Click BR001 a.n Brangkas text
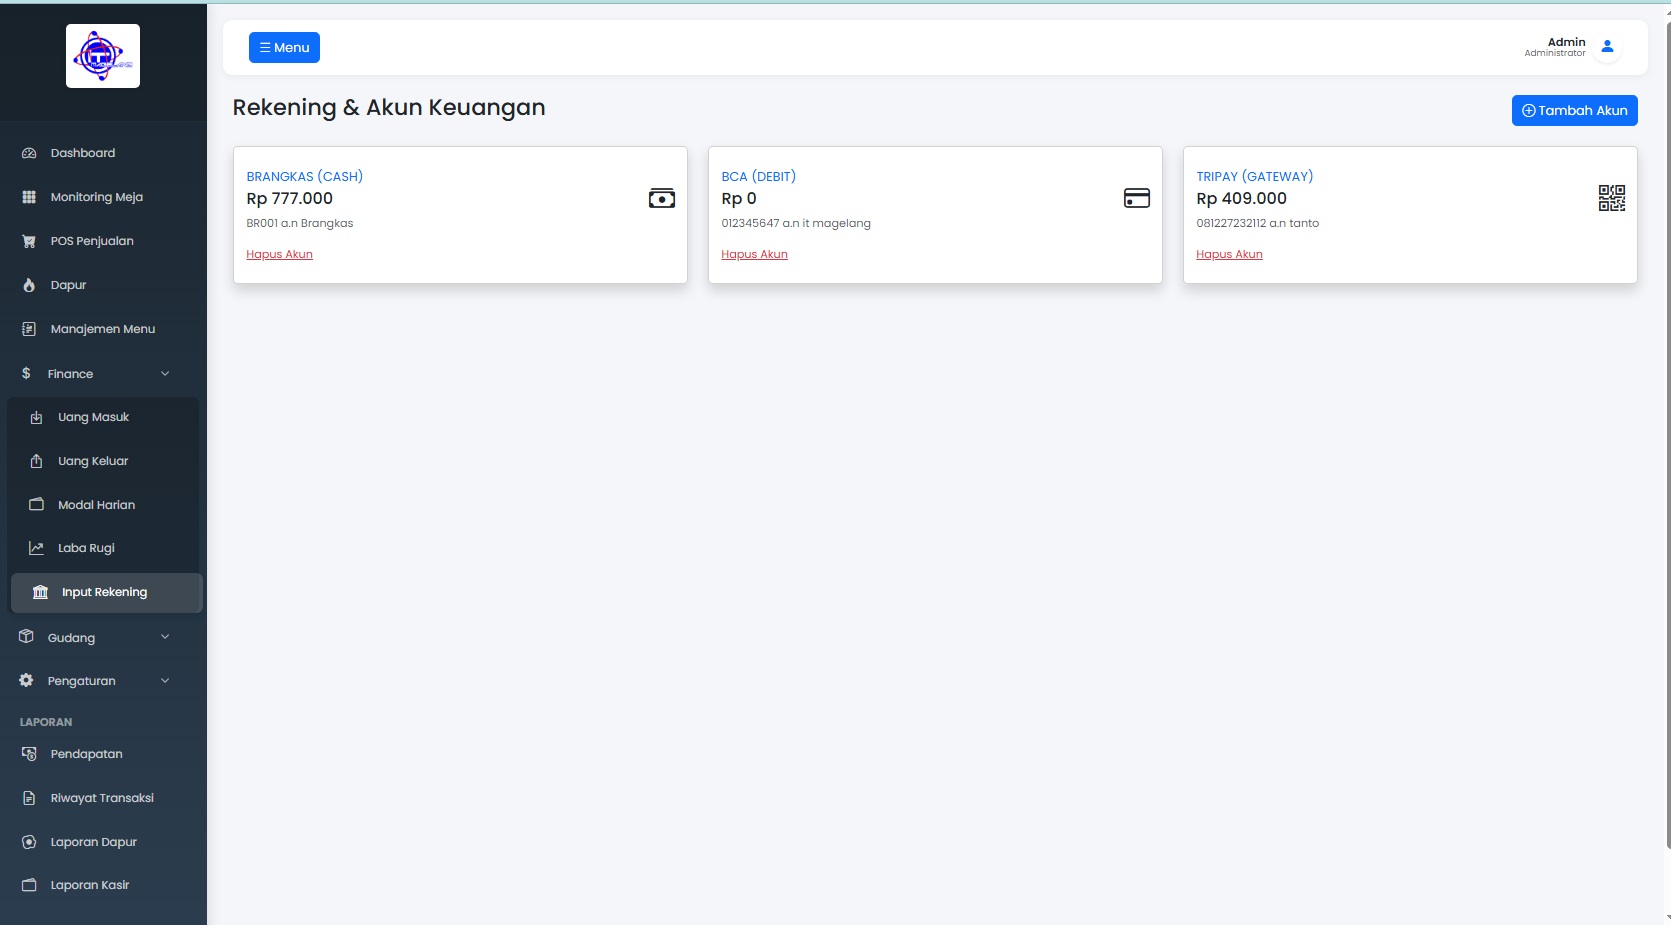The width and height of the screenshot is (1671, 925). 299,223
